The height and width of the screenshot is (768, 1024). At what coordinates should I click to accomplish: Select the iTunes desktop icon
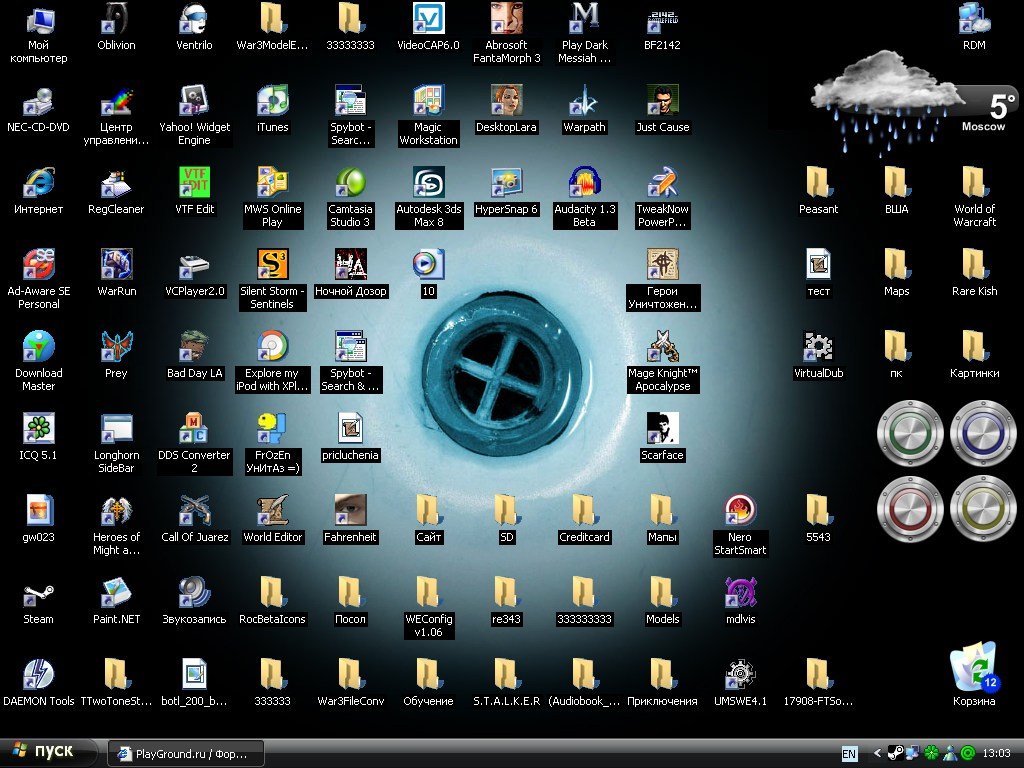[272, 101]
